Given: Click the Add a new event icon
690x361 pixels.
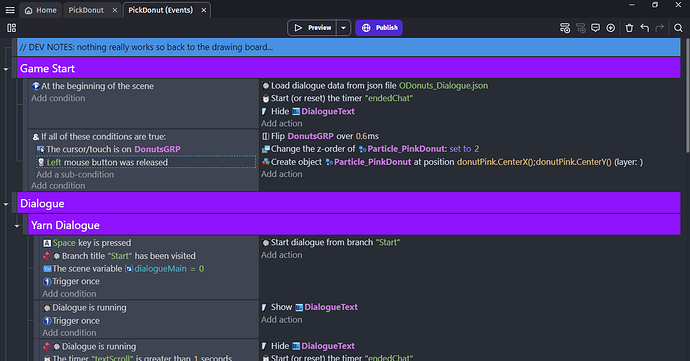Looking at the screenshot, I should pyautogui.click(x=565, y=28).
